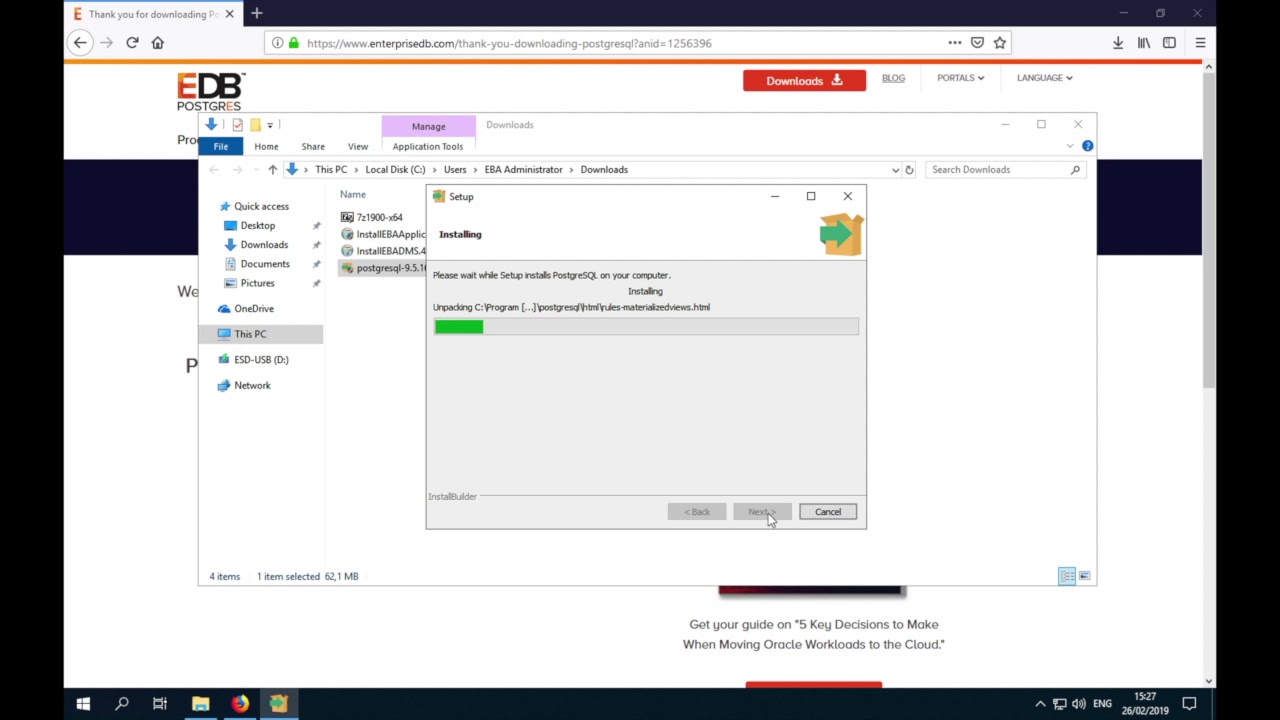Open the Action Center notifications icon
Screen dimensions: 1280x720
coord(1189,704)
